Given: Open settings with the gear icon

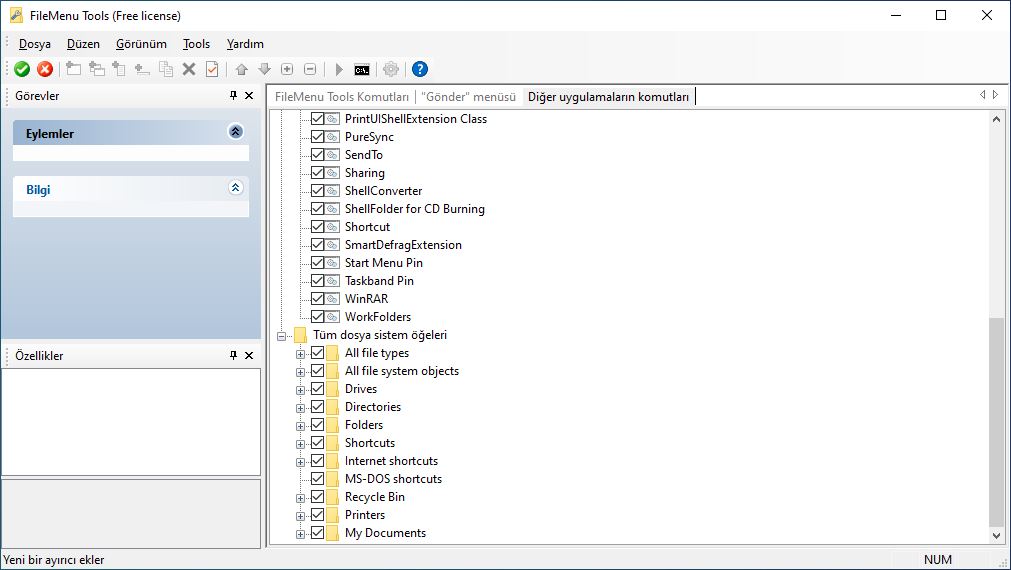Looking at the screenshot, I should (x=391, y=69).
